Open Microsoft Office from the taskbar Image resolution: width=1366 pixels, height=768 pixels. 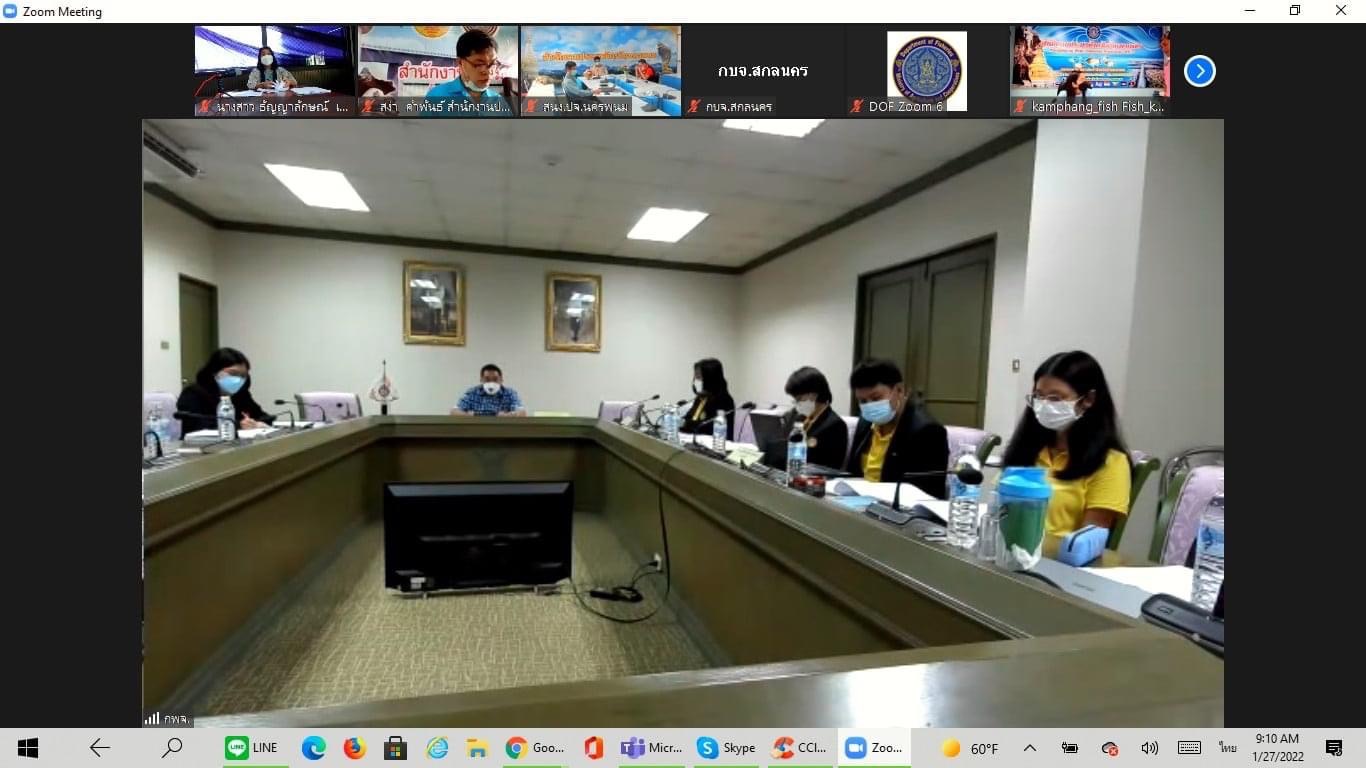tap(594, 748)
